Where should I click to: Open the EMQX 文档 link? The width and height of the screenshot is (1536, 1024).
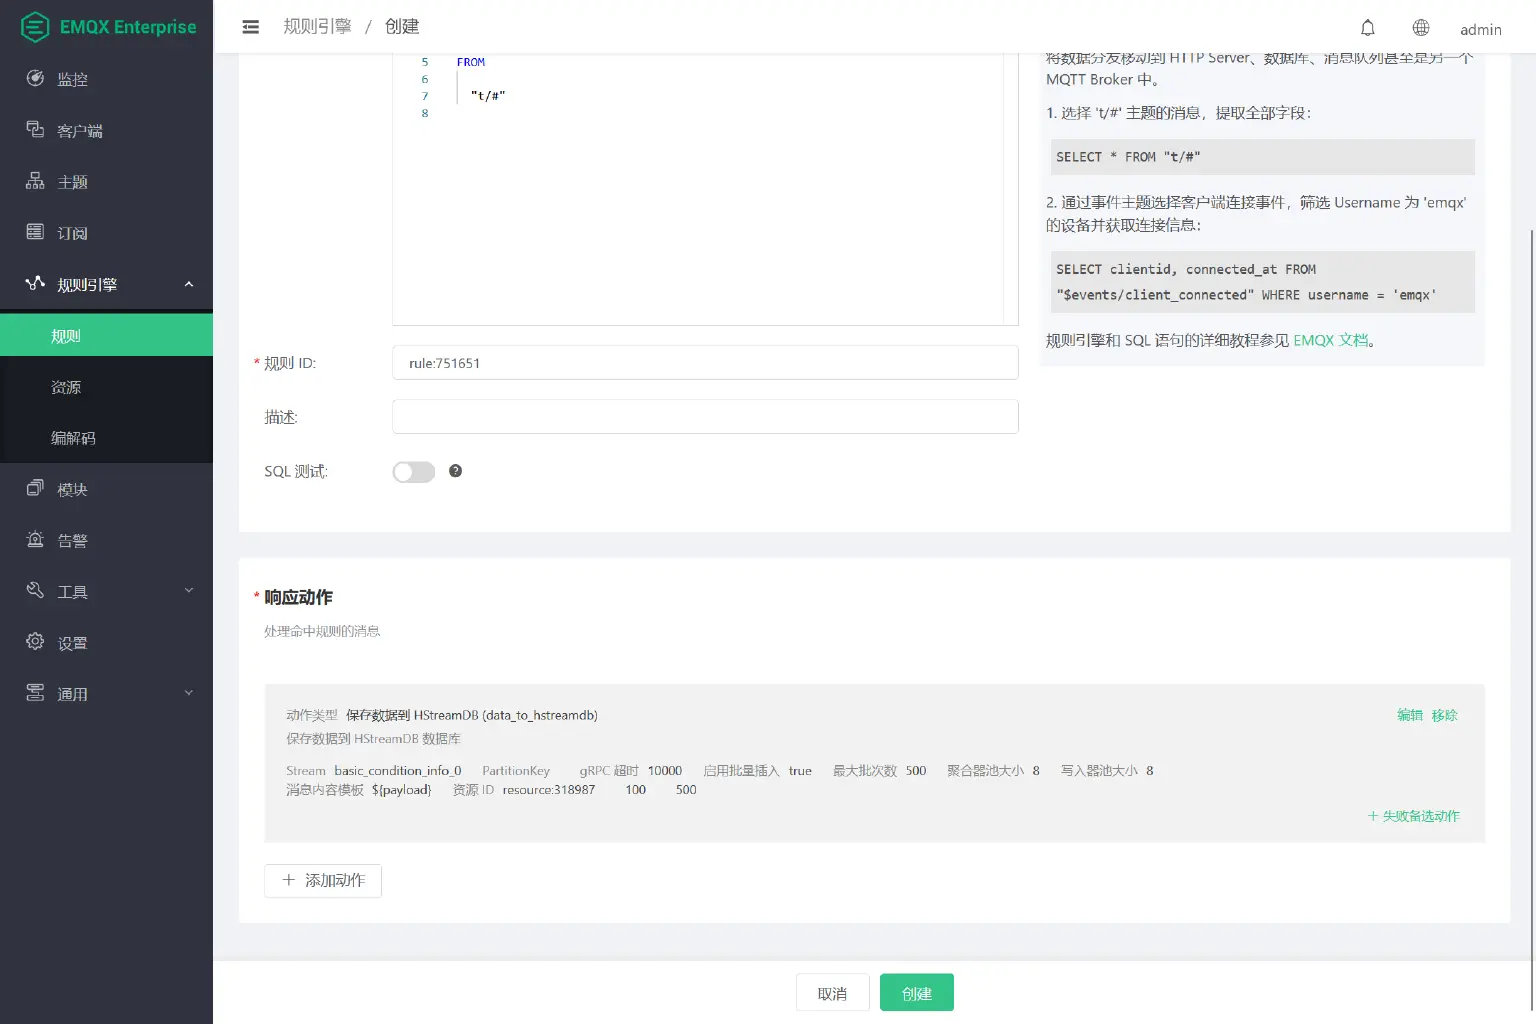pos(1331,340)
